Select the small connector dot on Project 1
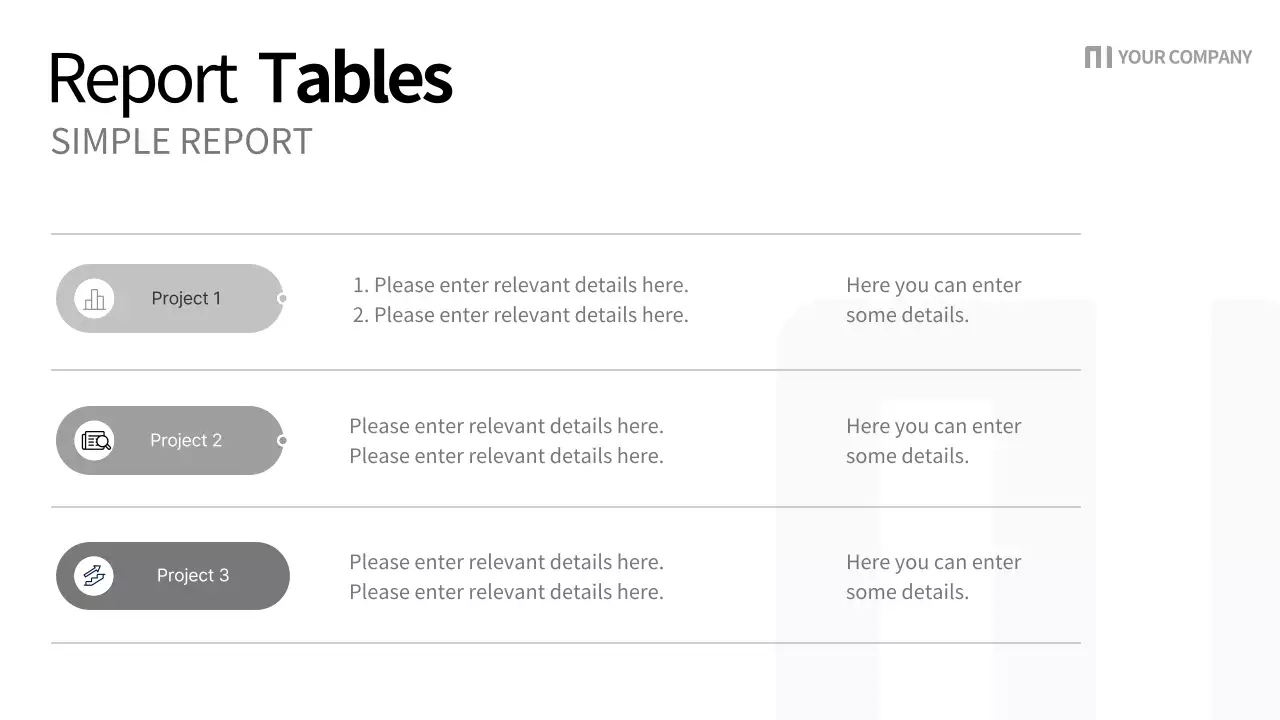1280x720 pixels. pyautogui.click(x=282, y=298)
